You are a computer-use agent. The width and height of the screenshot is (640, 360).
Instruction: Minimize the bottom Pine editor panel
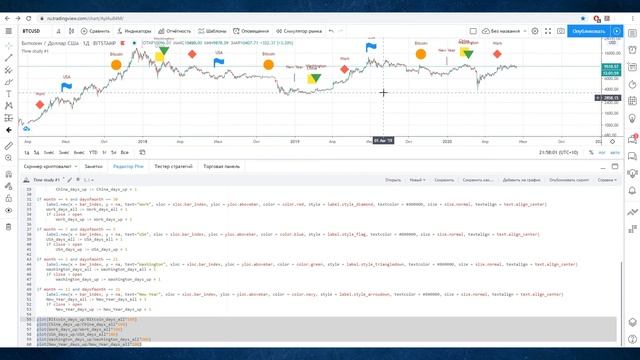[603, 167]
